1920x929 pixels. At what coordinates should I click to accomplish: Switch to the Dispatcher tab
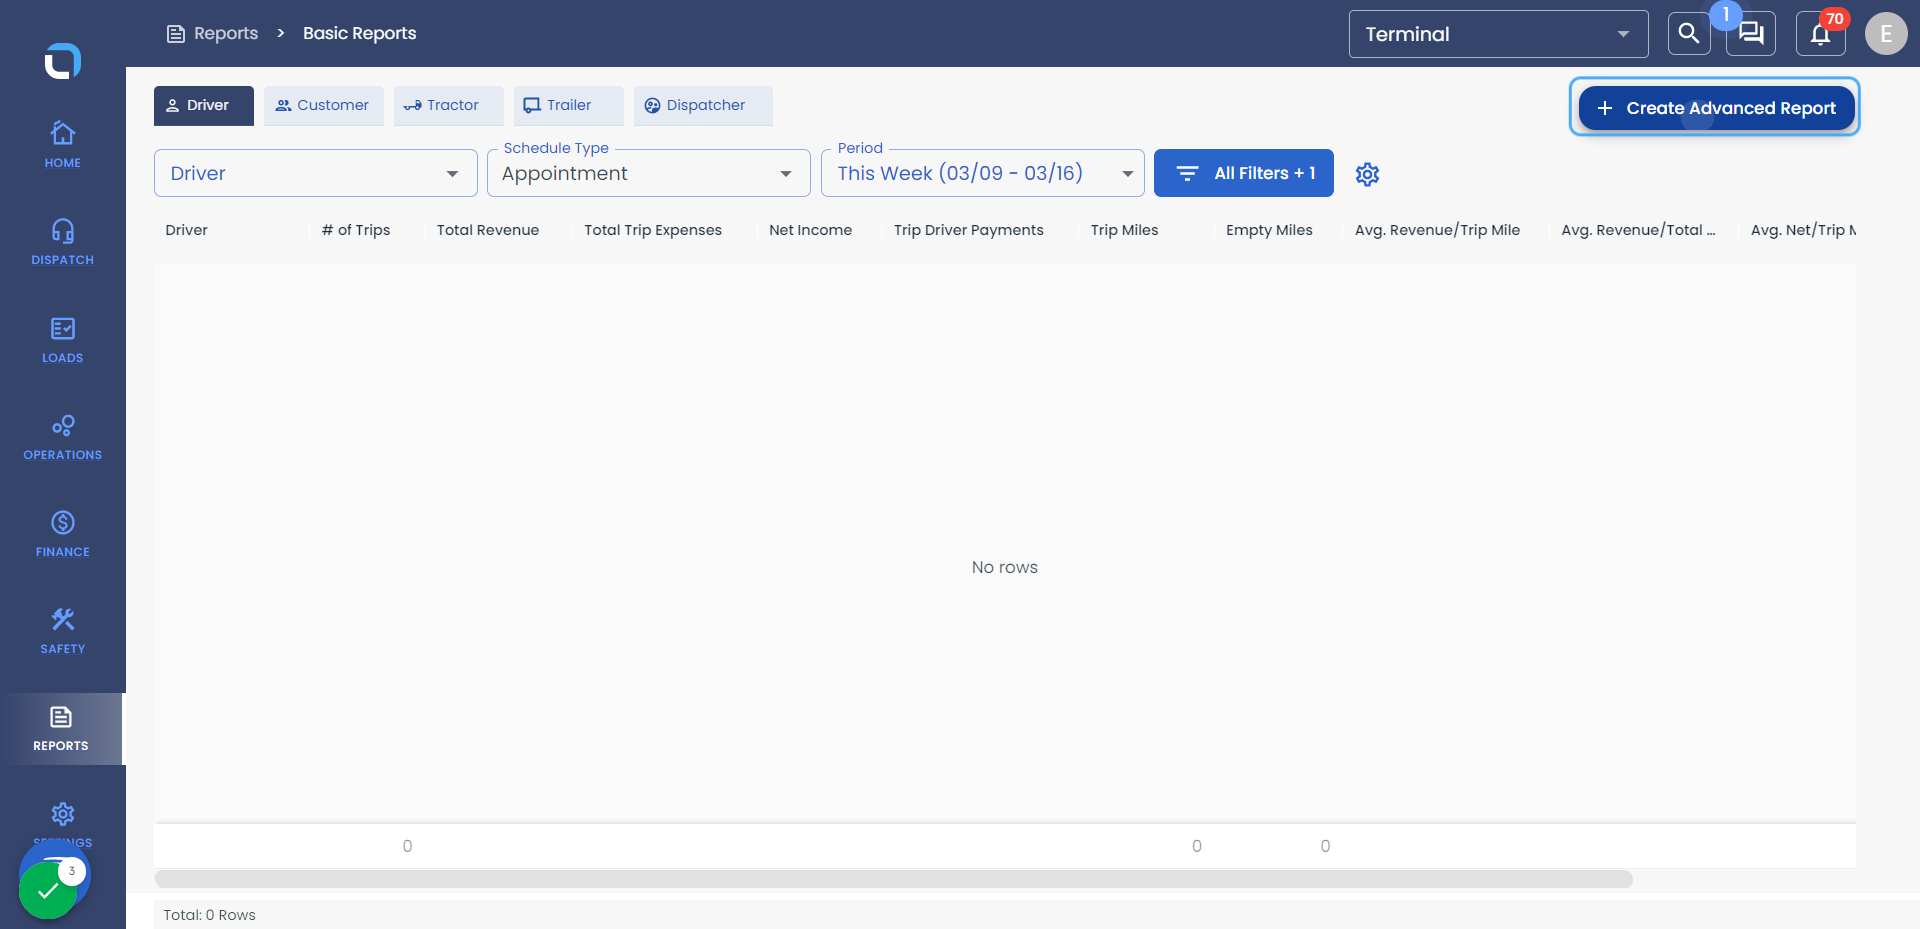[702, 105]
